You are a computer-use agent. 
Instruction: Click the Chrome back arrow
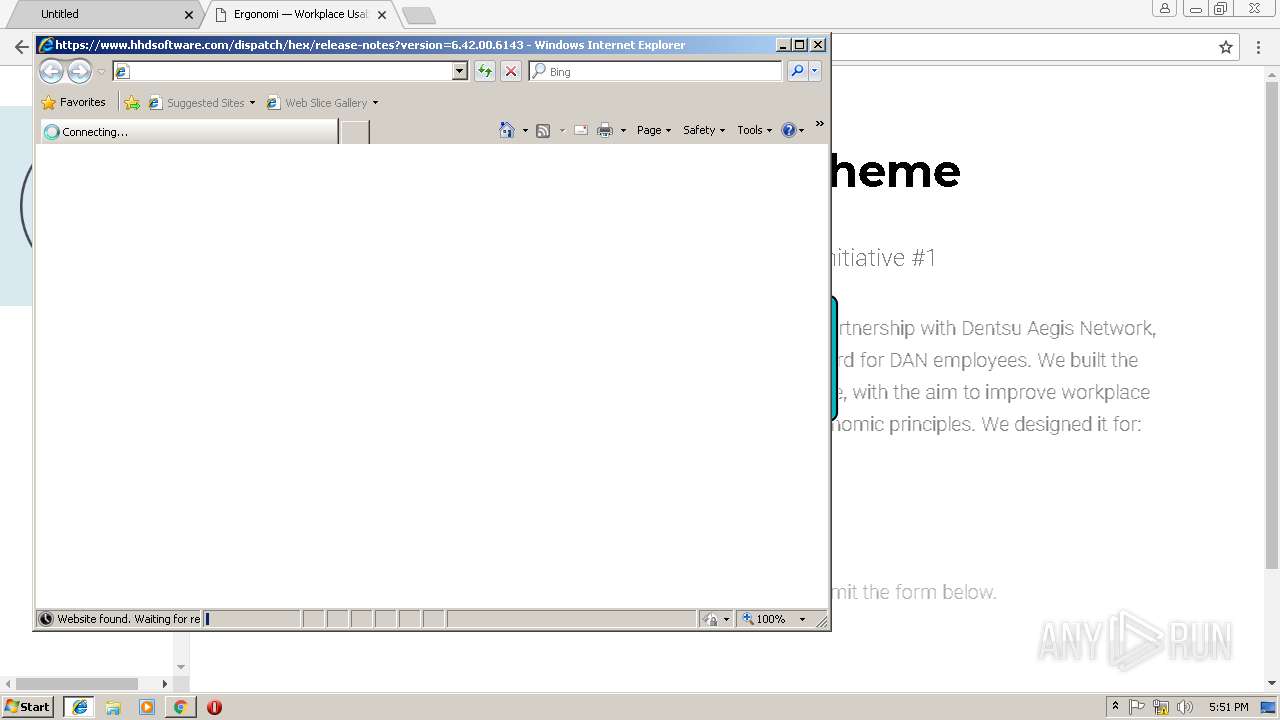pos(22,47)
